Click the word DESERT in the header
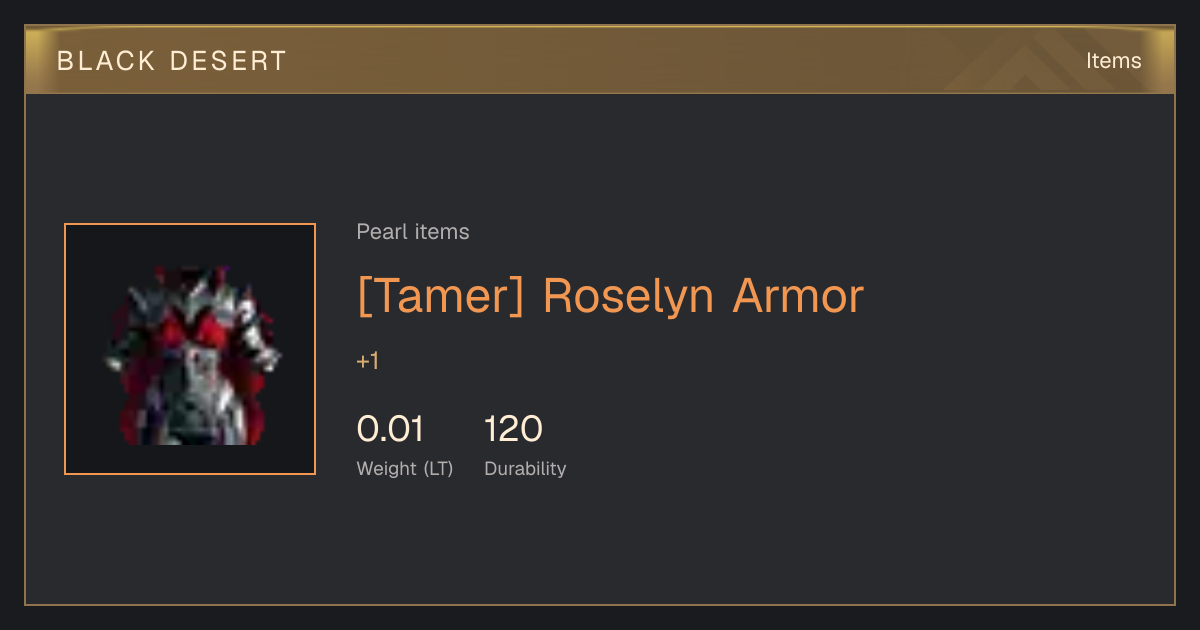1200x630 pixels. [x=228, y=61]
